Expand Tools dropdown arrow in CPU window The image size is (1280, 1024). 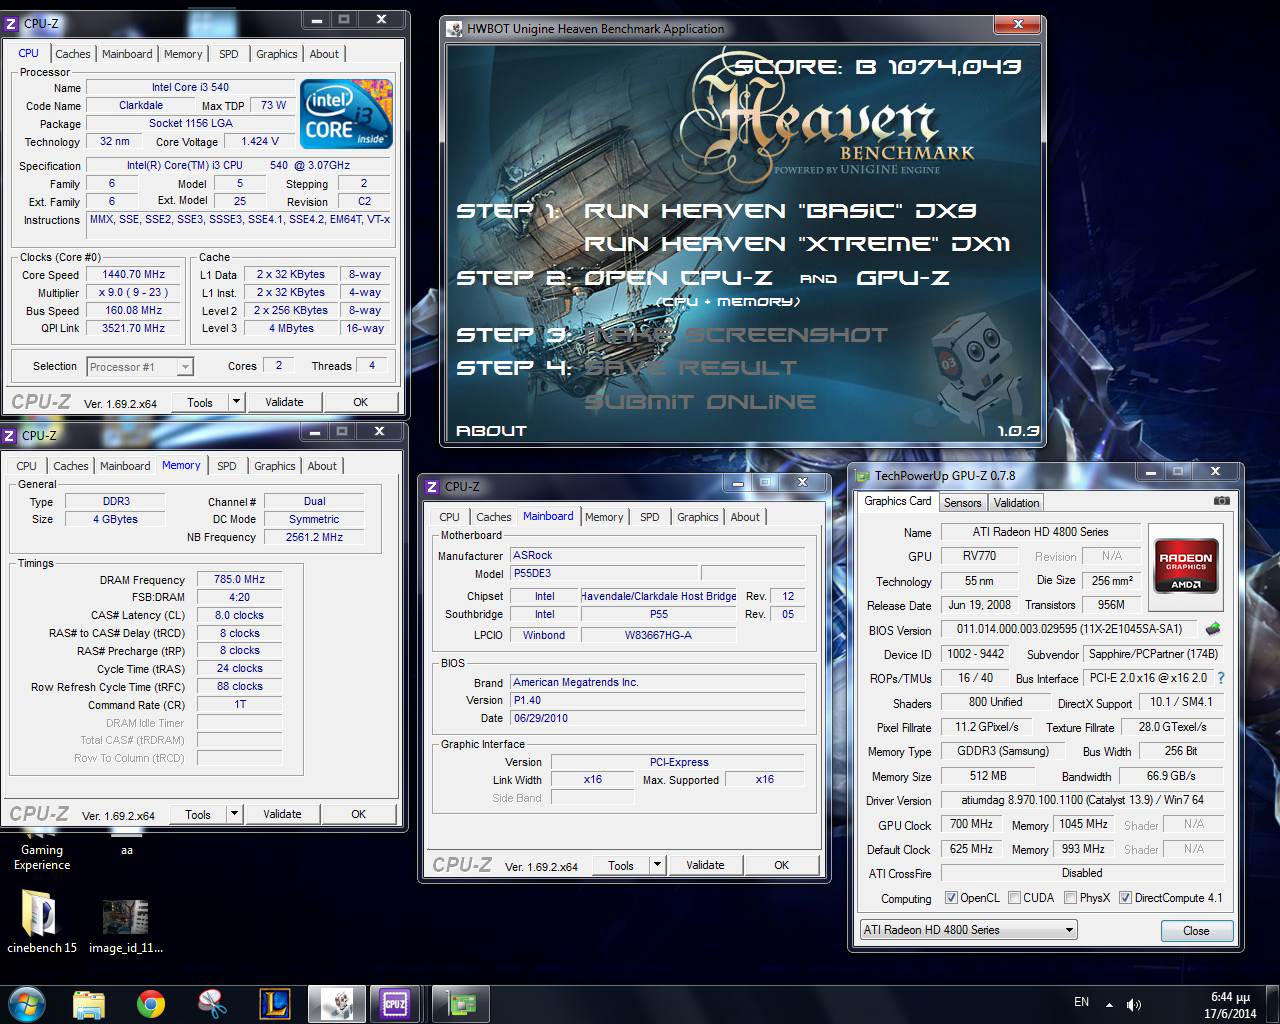[x=236, y=402]
